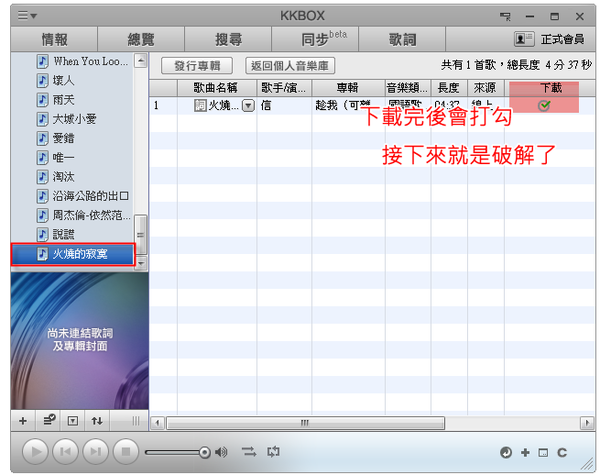Open the playlist options dropdown box icon
This screenshot has width=600, height=475.
click(73, 421)
